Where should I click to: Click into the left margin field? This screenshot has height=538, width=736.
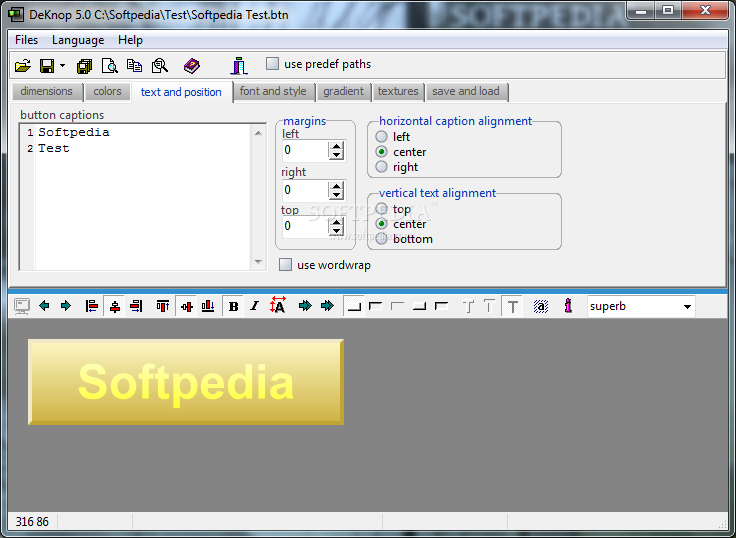point(305,150)
